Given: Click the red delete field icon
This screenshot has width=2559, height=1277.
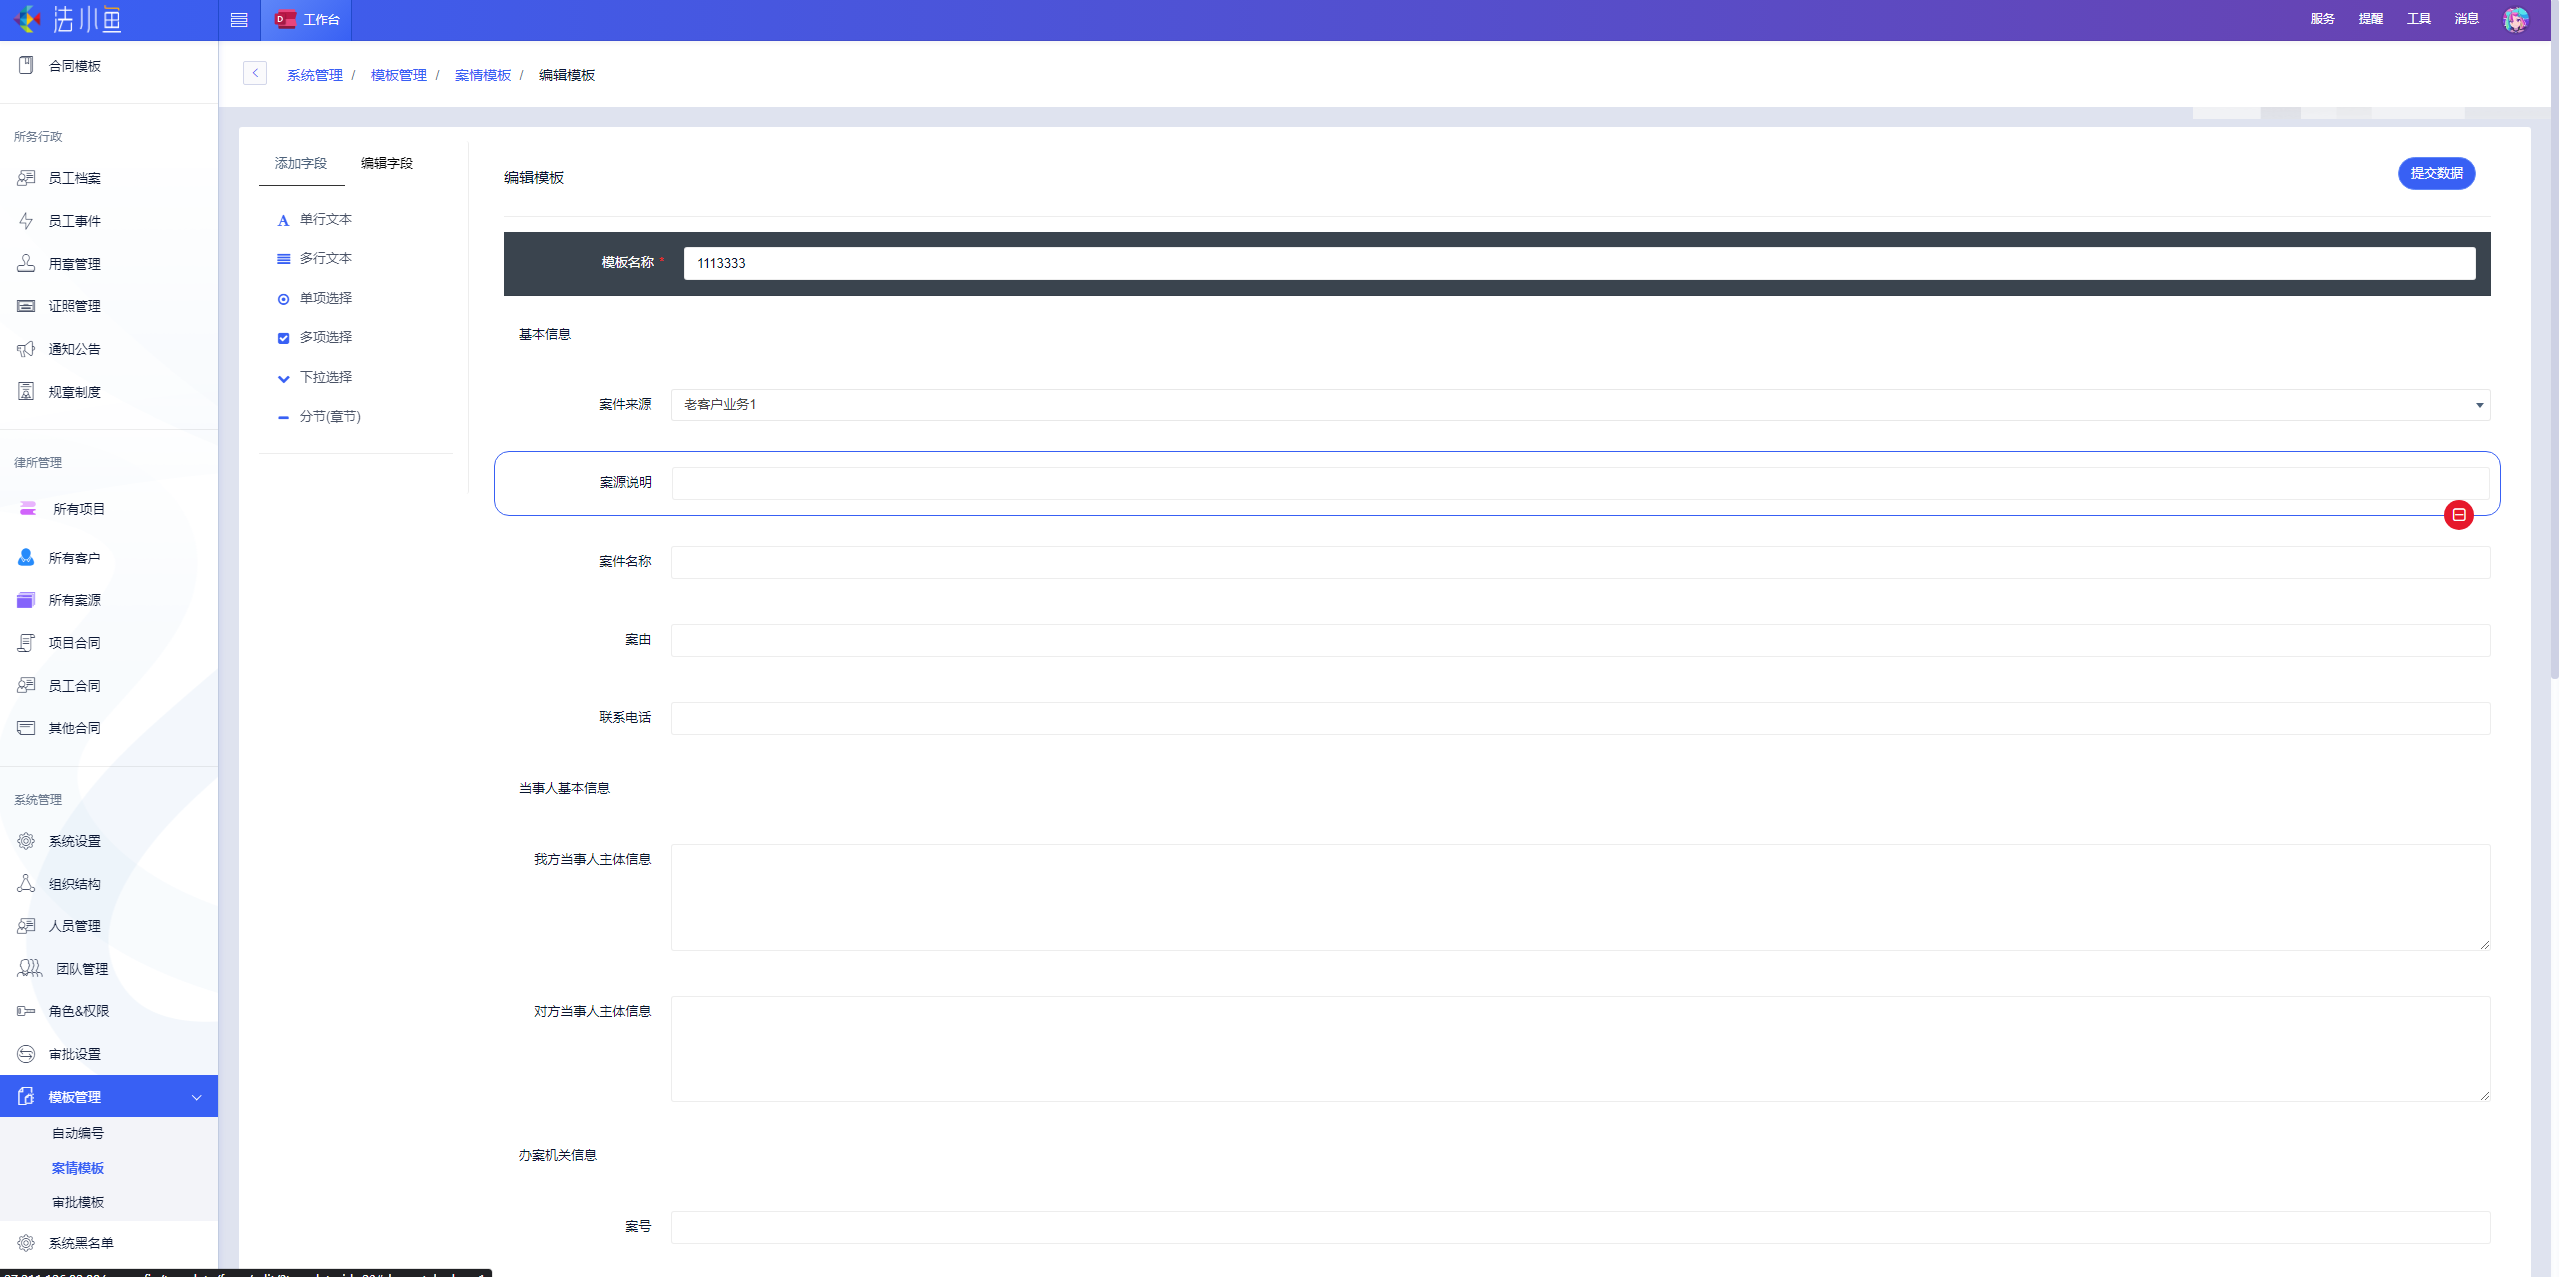Looking at the screenshot, I should point(2458,515).
